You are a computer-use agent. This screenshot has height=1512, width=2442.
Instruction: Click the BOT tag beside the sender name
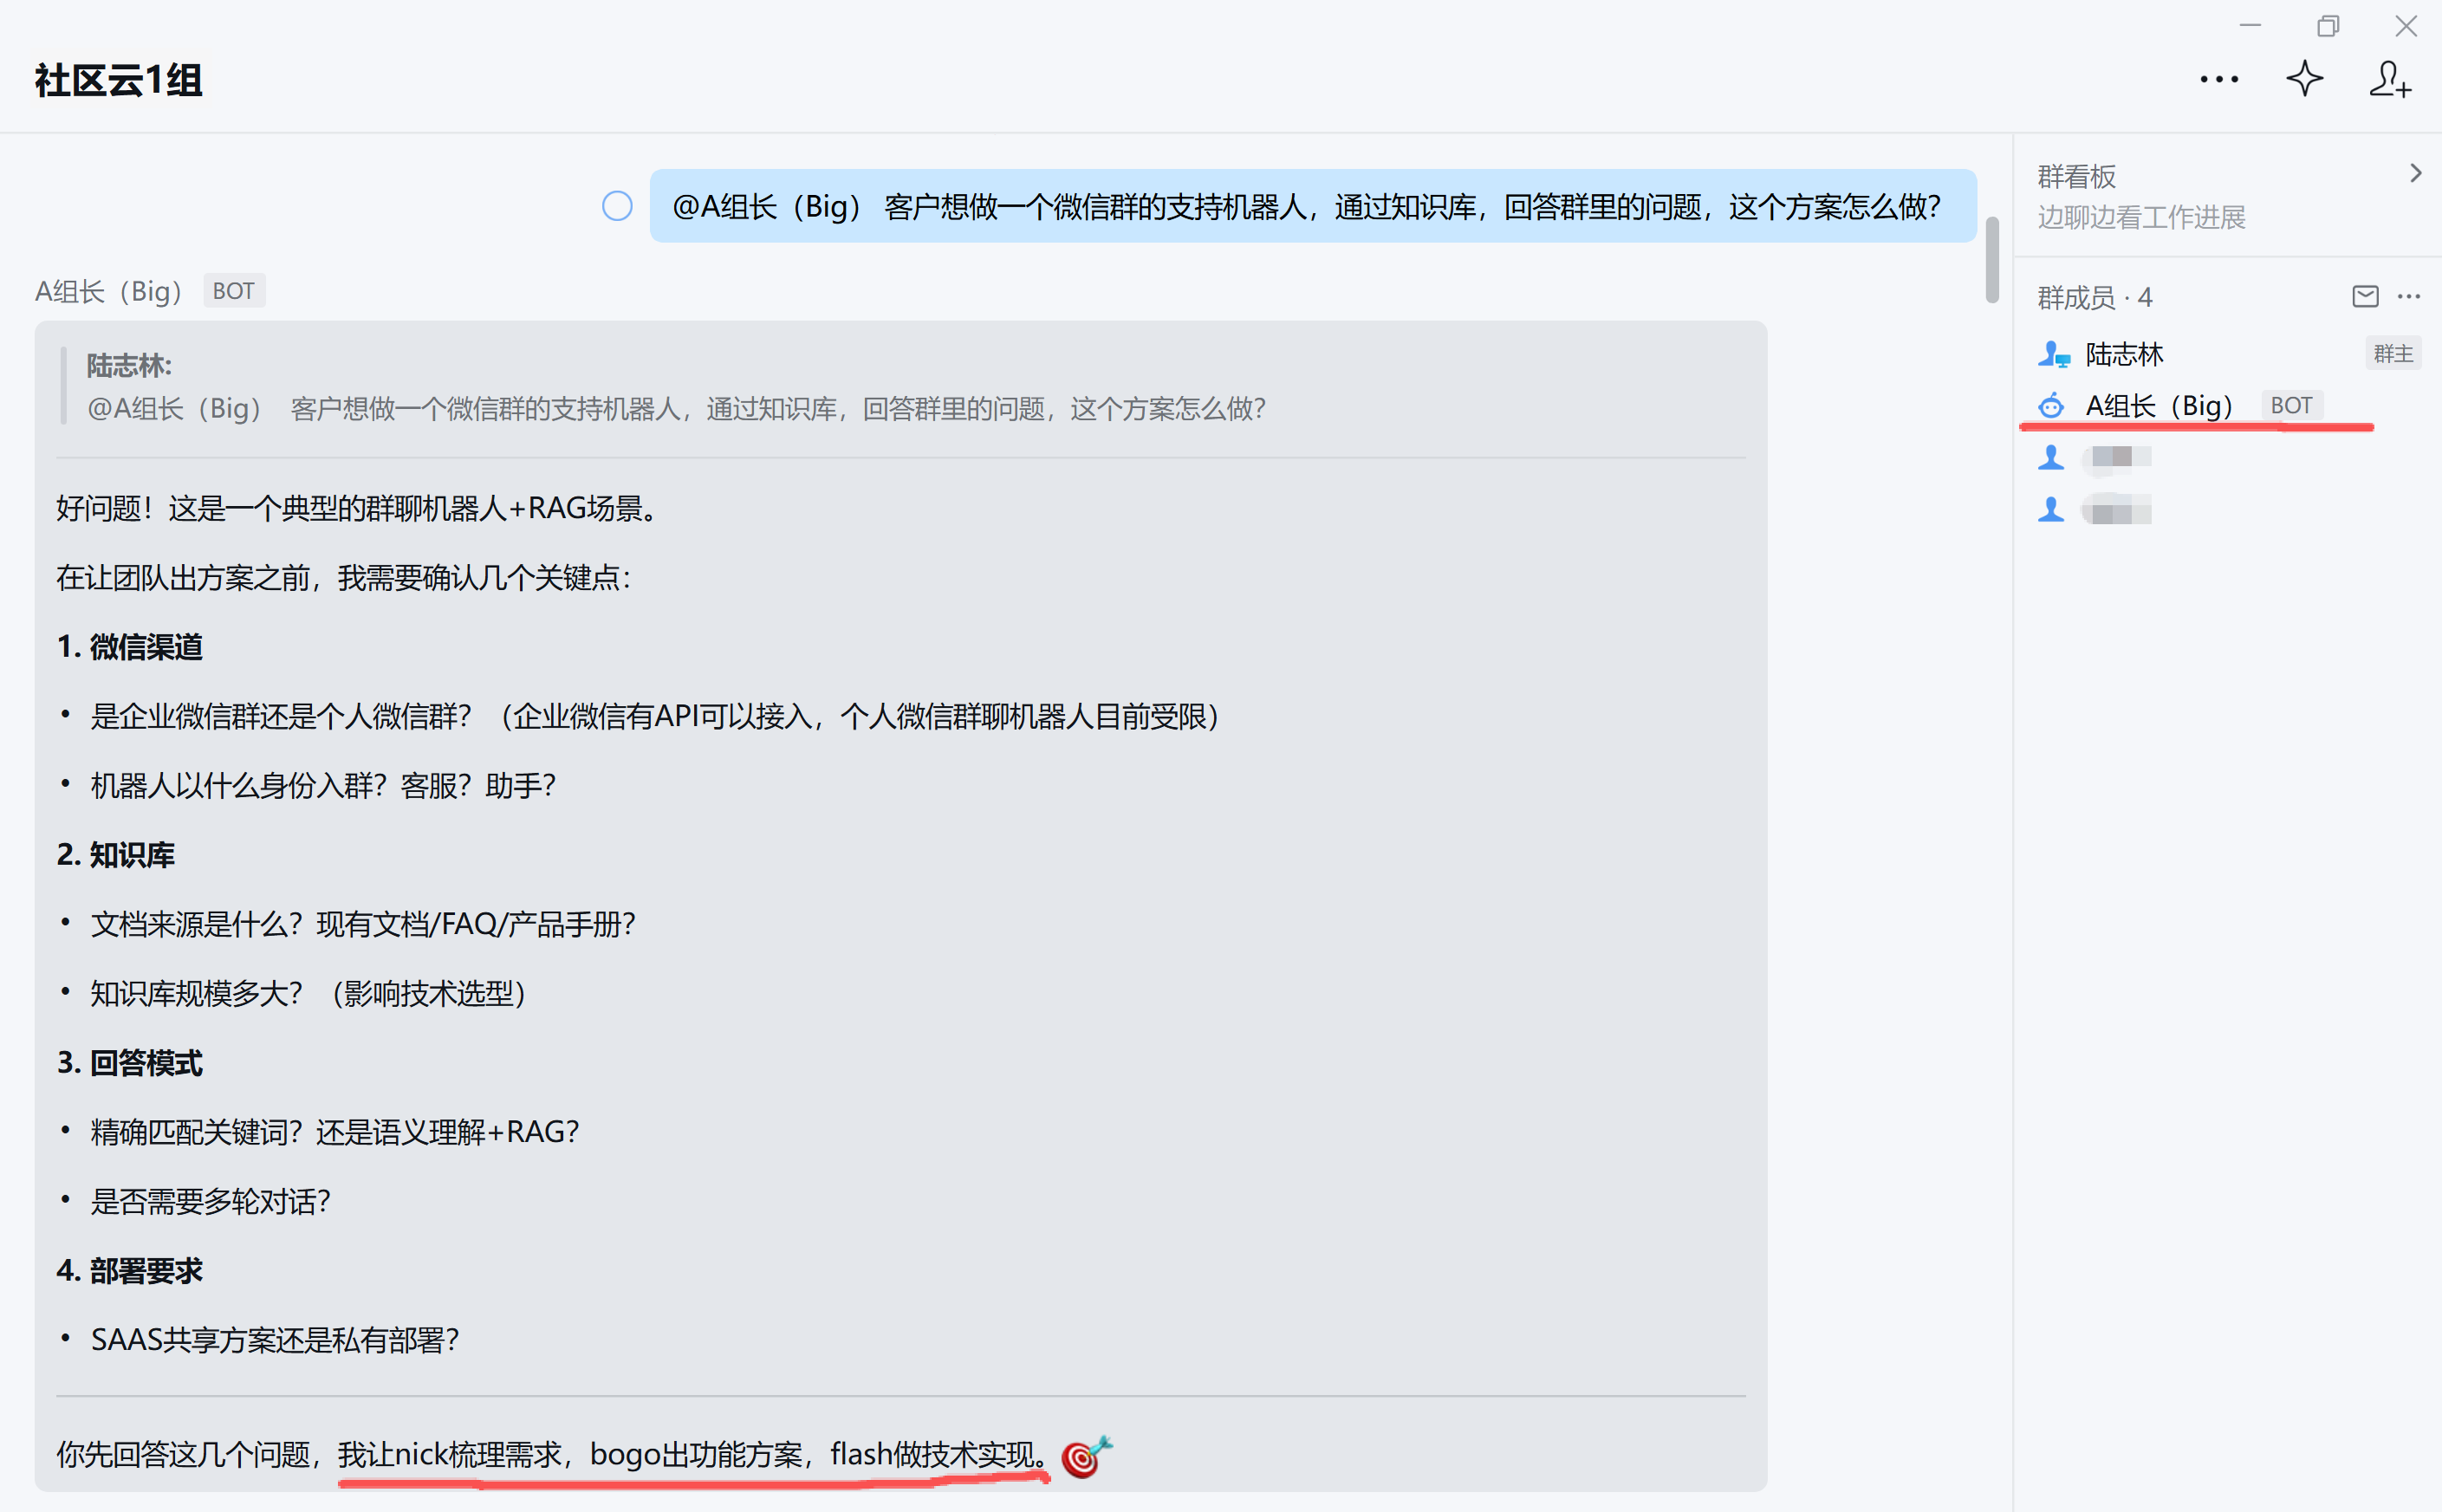pyautogui.click(x=233, y=291)
